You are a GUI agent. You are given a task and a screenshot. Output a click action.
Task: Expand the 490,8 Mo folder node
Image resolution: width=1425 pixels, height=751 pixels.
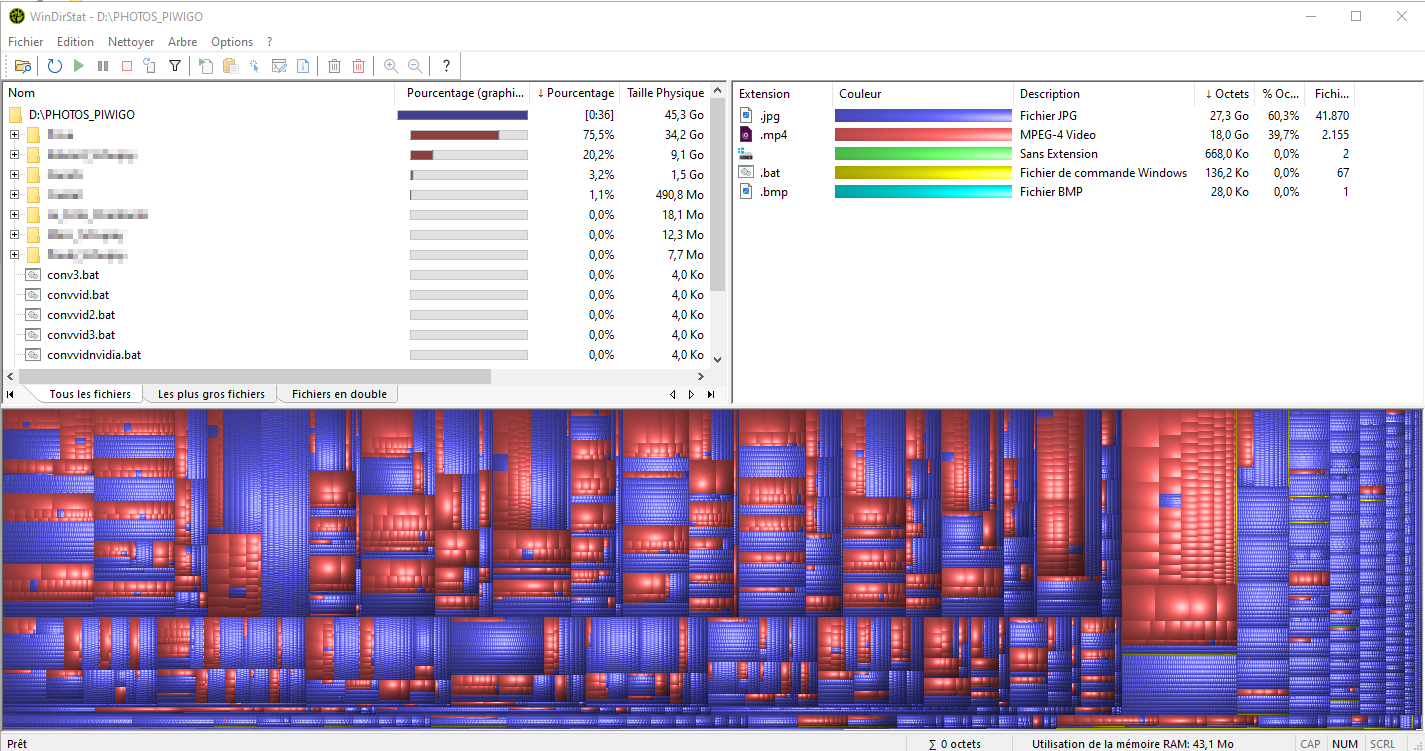pyautogui.click(x=15, y=195)
